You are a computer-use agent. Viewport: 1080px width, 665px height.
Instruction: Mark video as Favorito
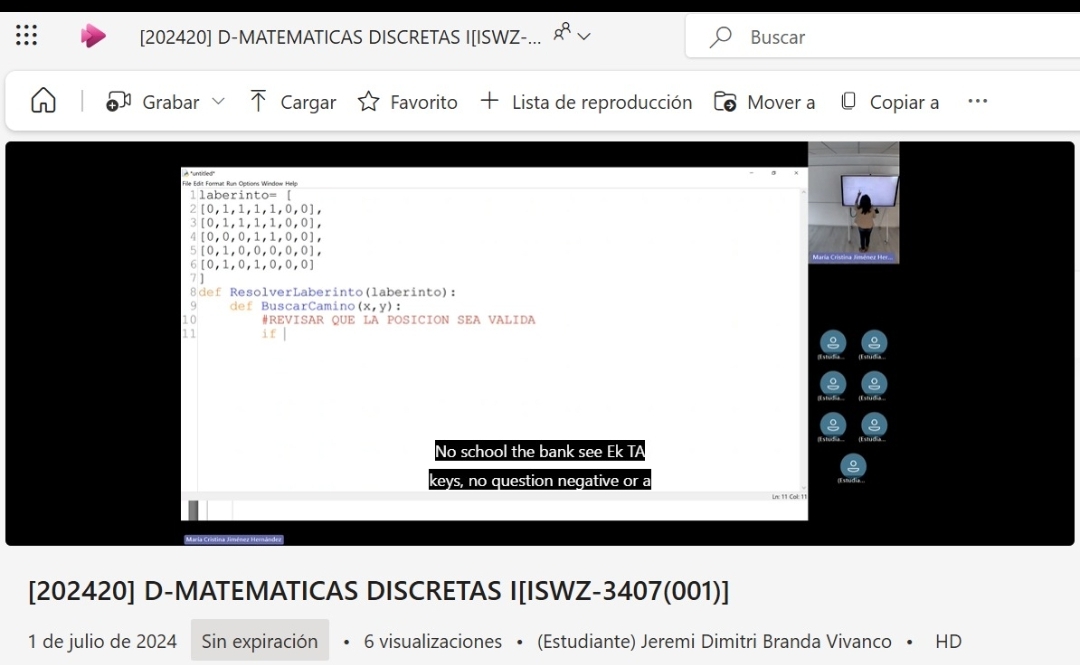[x=407, y=102]
